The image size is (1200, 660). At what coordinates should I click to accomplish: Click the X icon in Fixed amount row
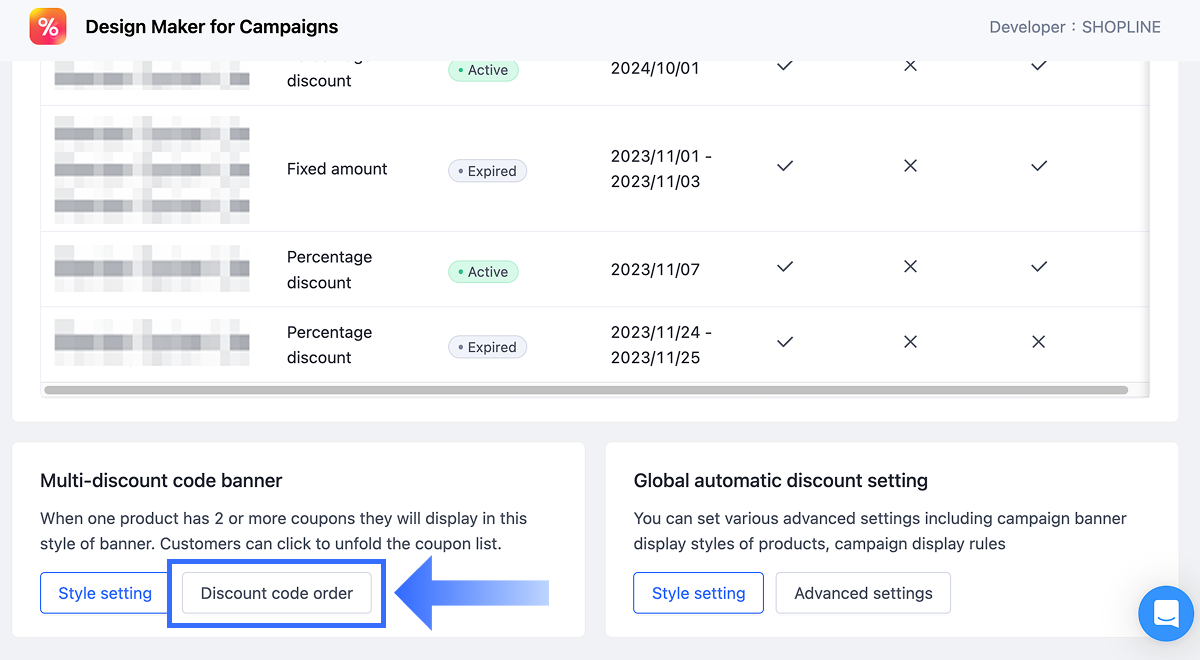pos(910,166)
